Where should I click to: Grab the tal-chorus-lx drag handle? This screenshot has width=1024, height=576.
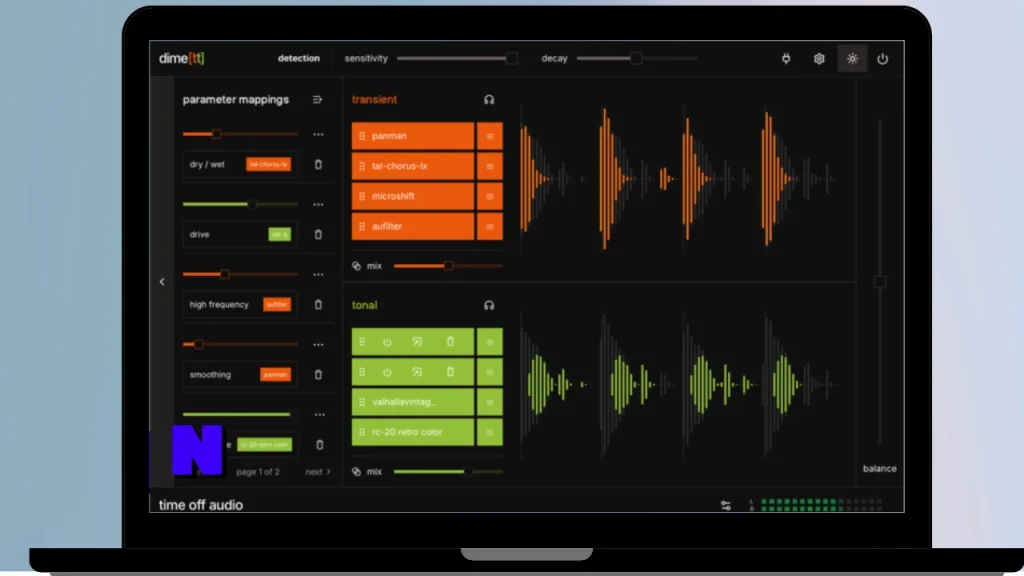pos(362,166)
